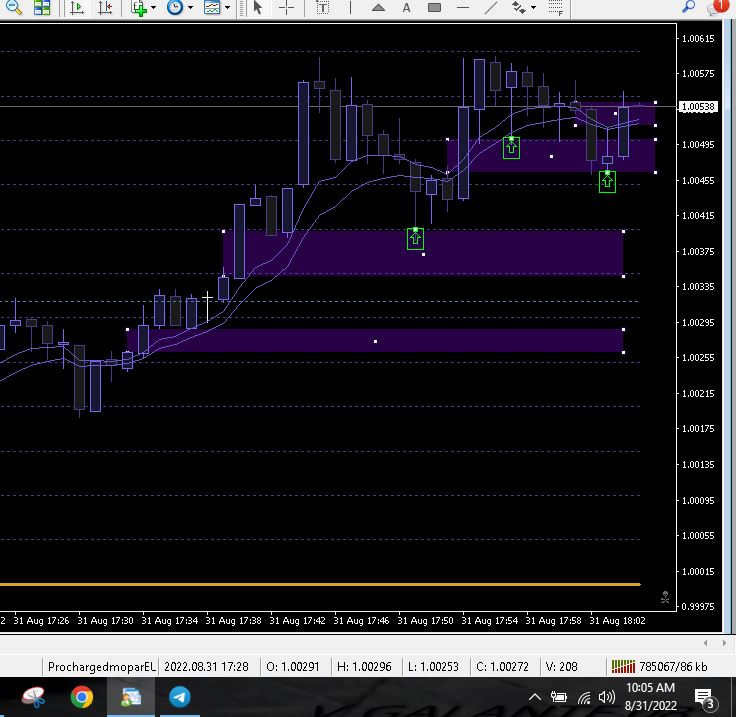Click the chart tabs scroll left arrow
Viewport: 736px width, 717px height.
click(705, 643)
